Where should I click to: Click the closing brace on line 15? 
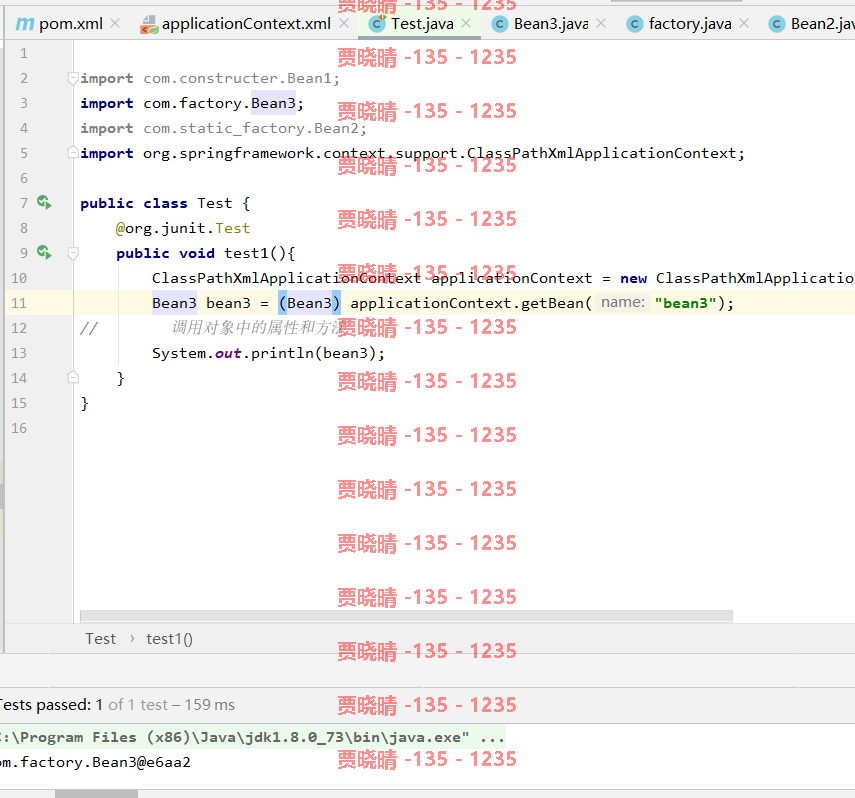point(85,403)
